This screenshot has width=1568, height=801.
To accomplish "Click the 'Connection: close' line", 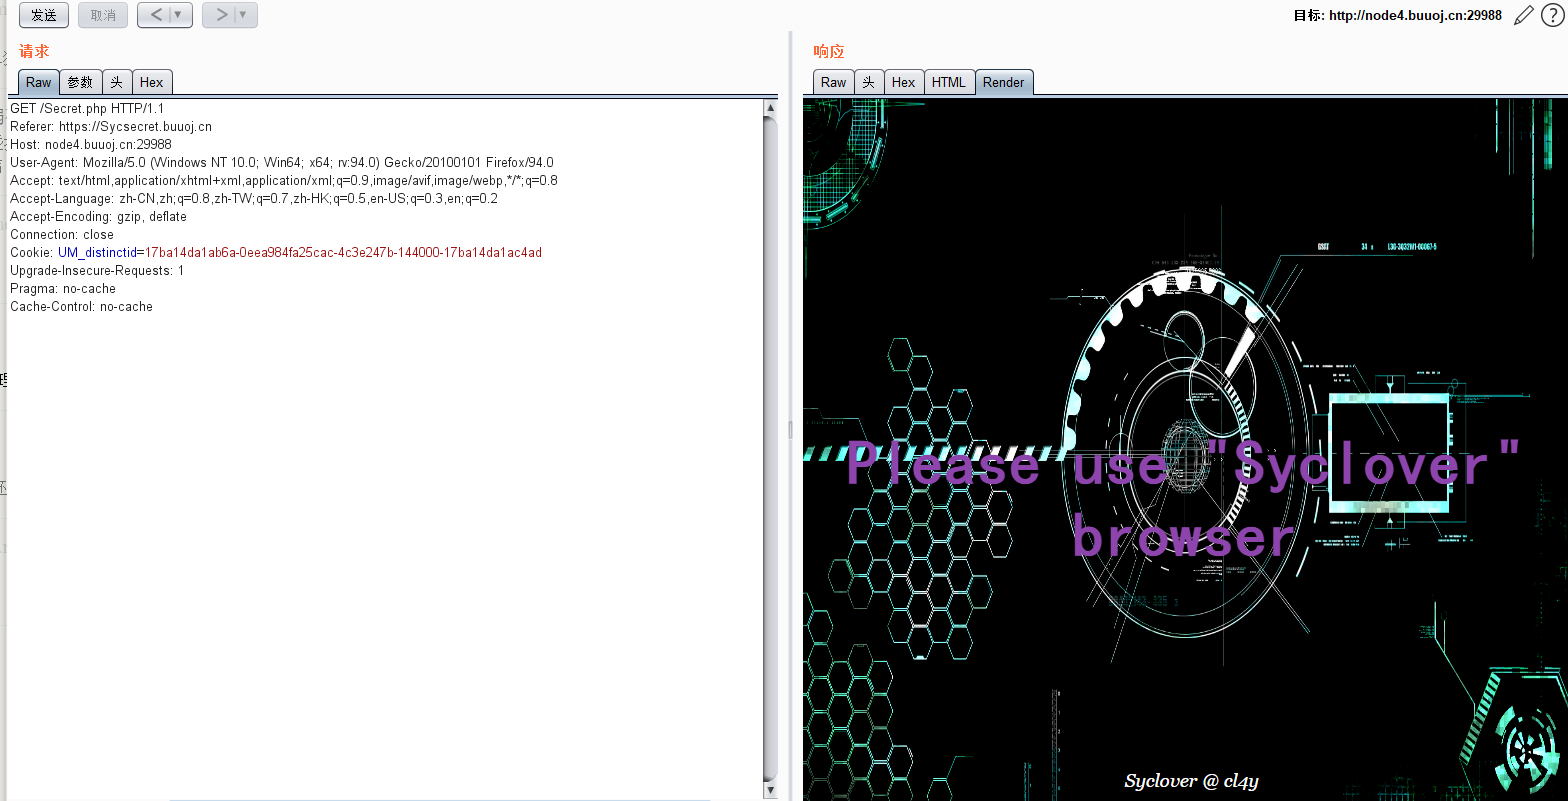I will pos(62,234).
